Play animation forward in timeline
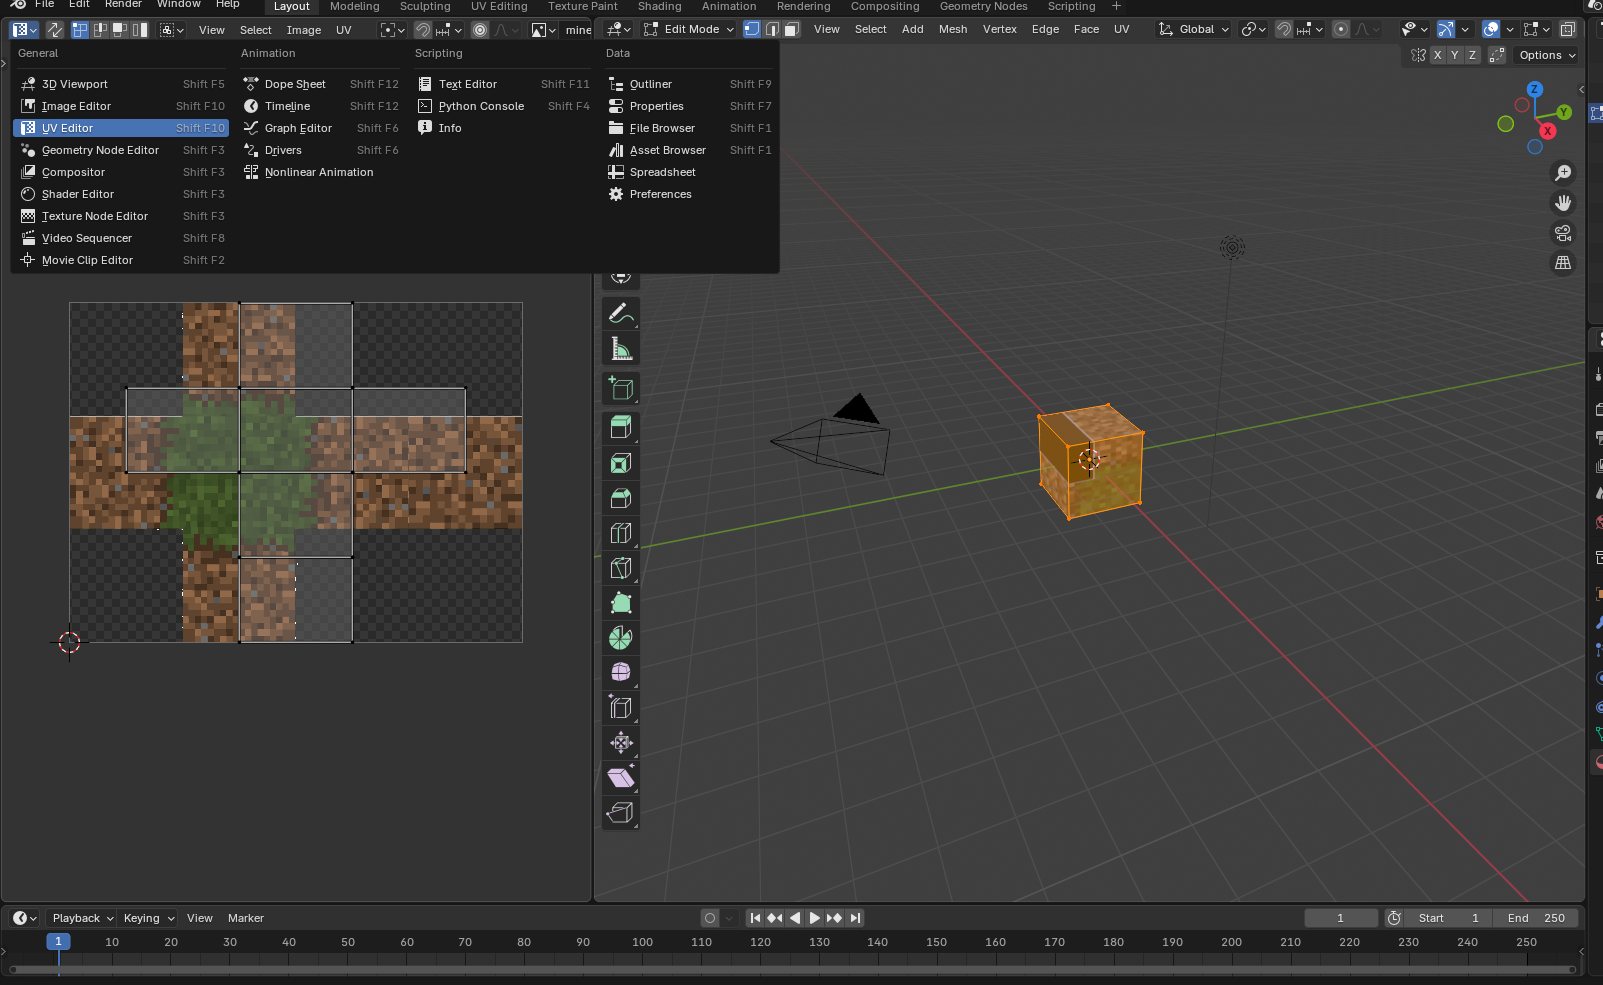Screen dimensions: 1603x985 click(x=815, y=918)
